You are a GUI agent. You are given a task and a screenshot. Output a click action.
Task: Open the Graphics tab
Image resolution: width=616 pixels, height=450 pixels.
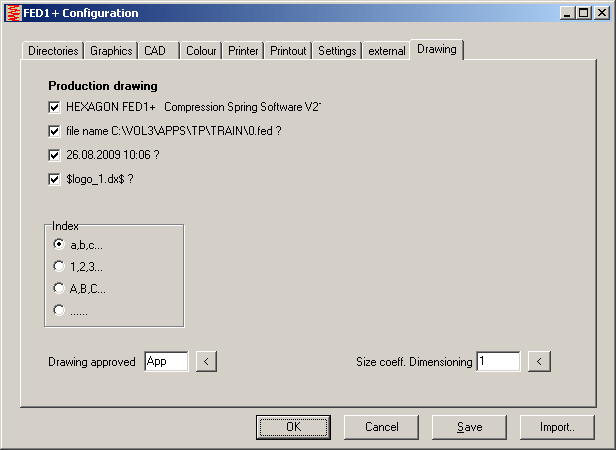111,51
